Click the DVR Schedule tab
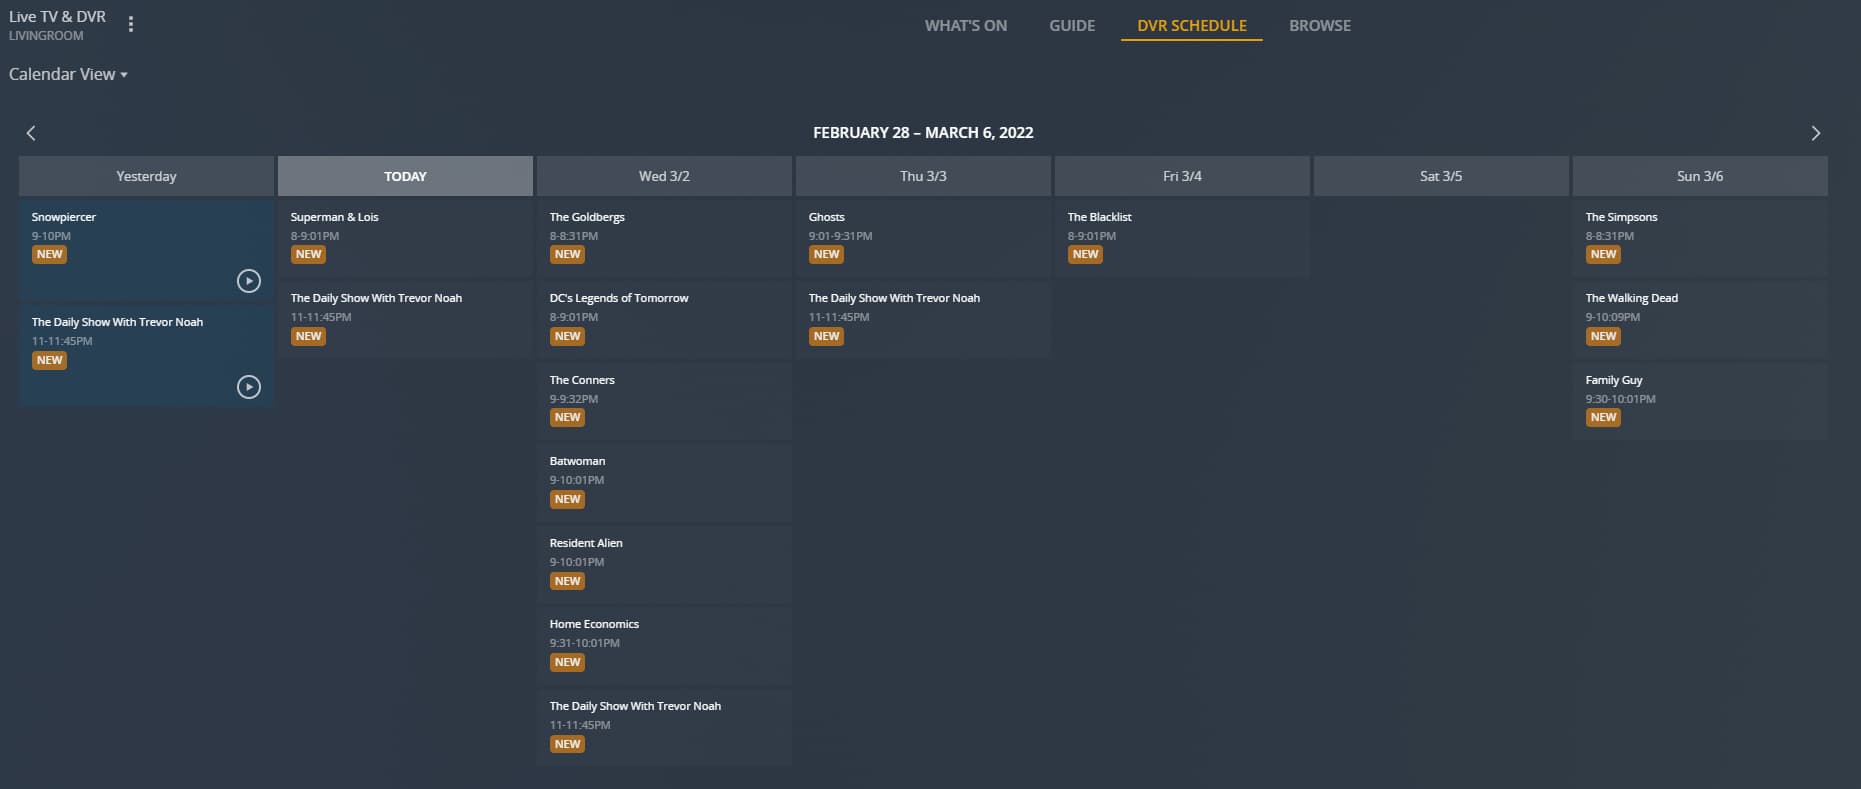Image resolution: width=1861 pixels, height=789 pixels. (x=1191, y=26)
